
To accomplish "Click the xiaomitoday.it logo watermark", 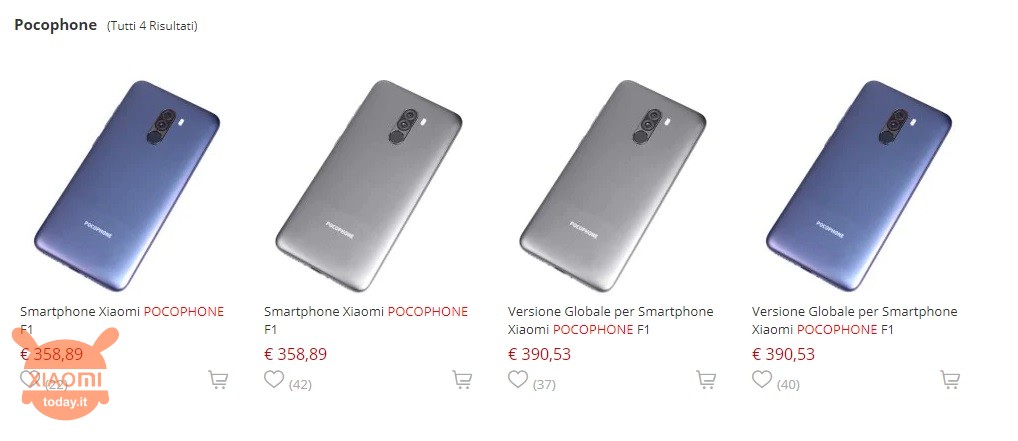I will (65, 373).
